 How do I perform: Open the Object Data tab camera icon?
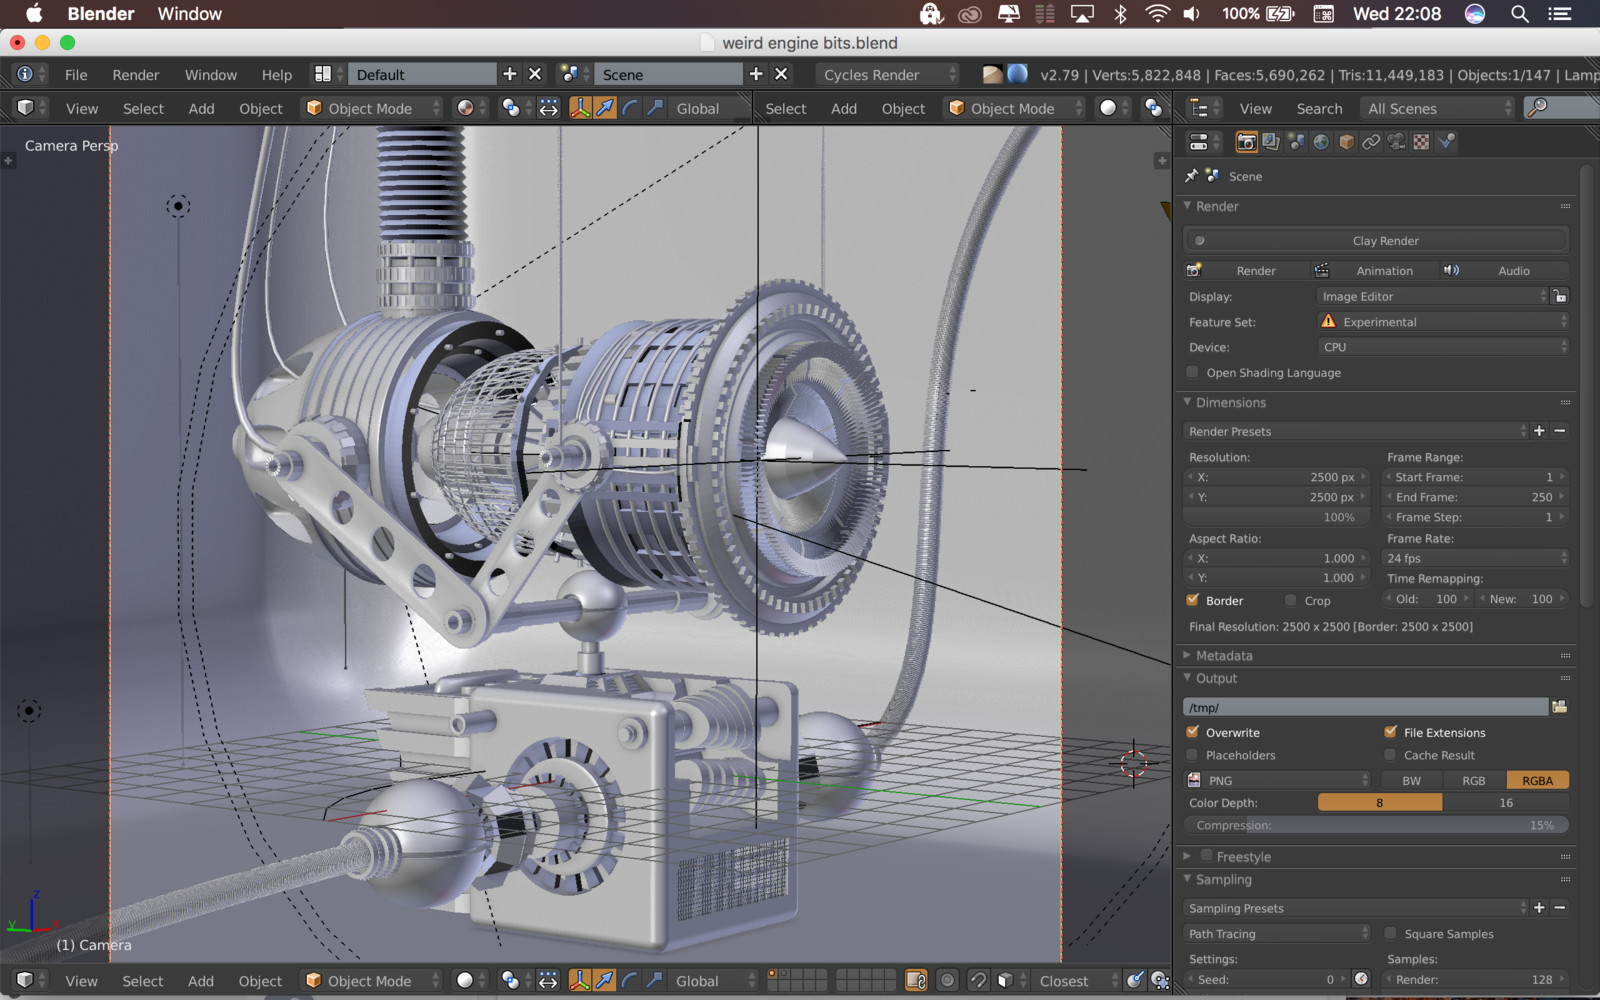click(1396, 142)
